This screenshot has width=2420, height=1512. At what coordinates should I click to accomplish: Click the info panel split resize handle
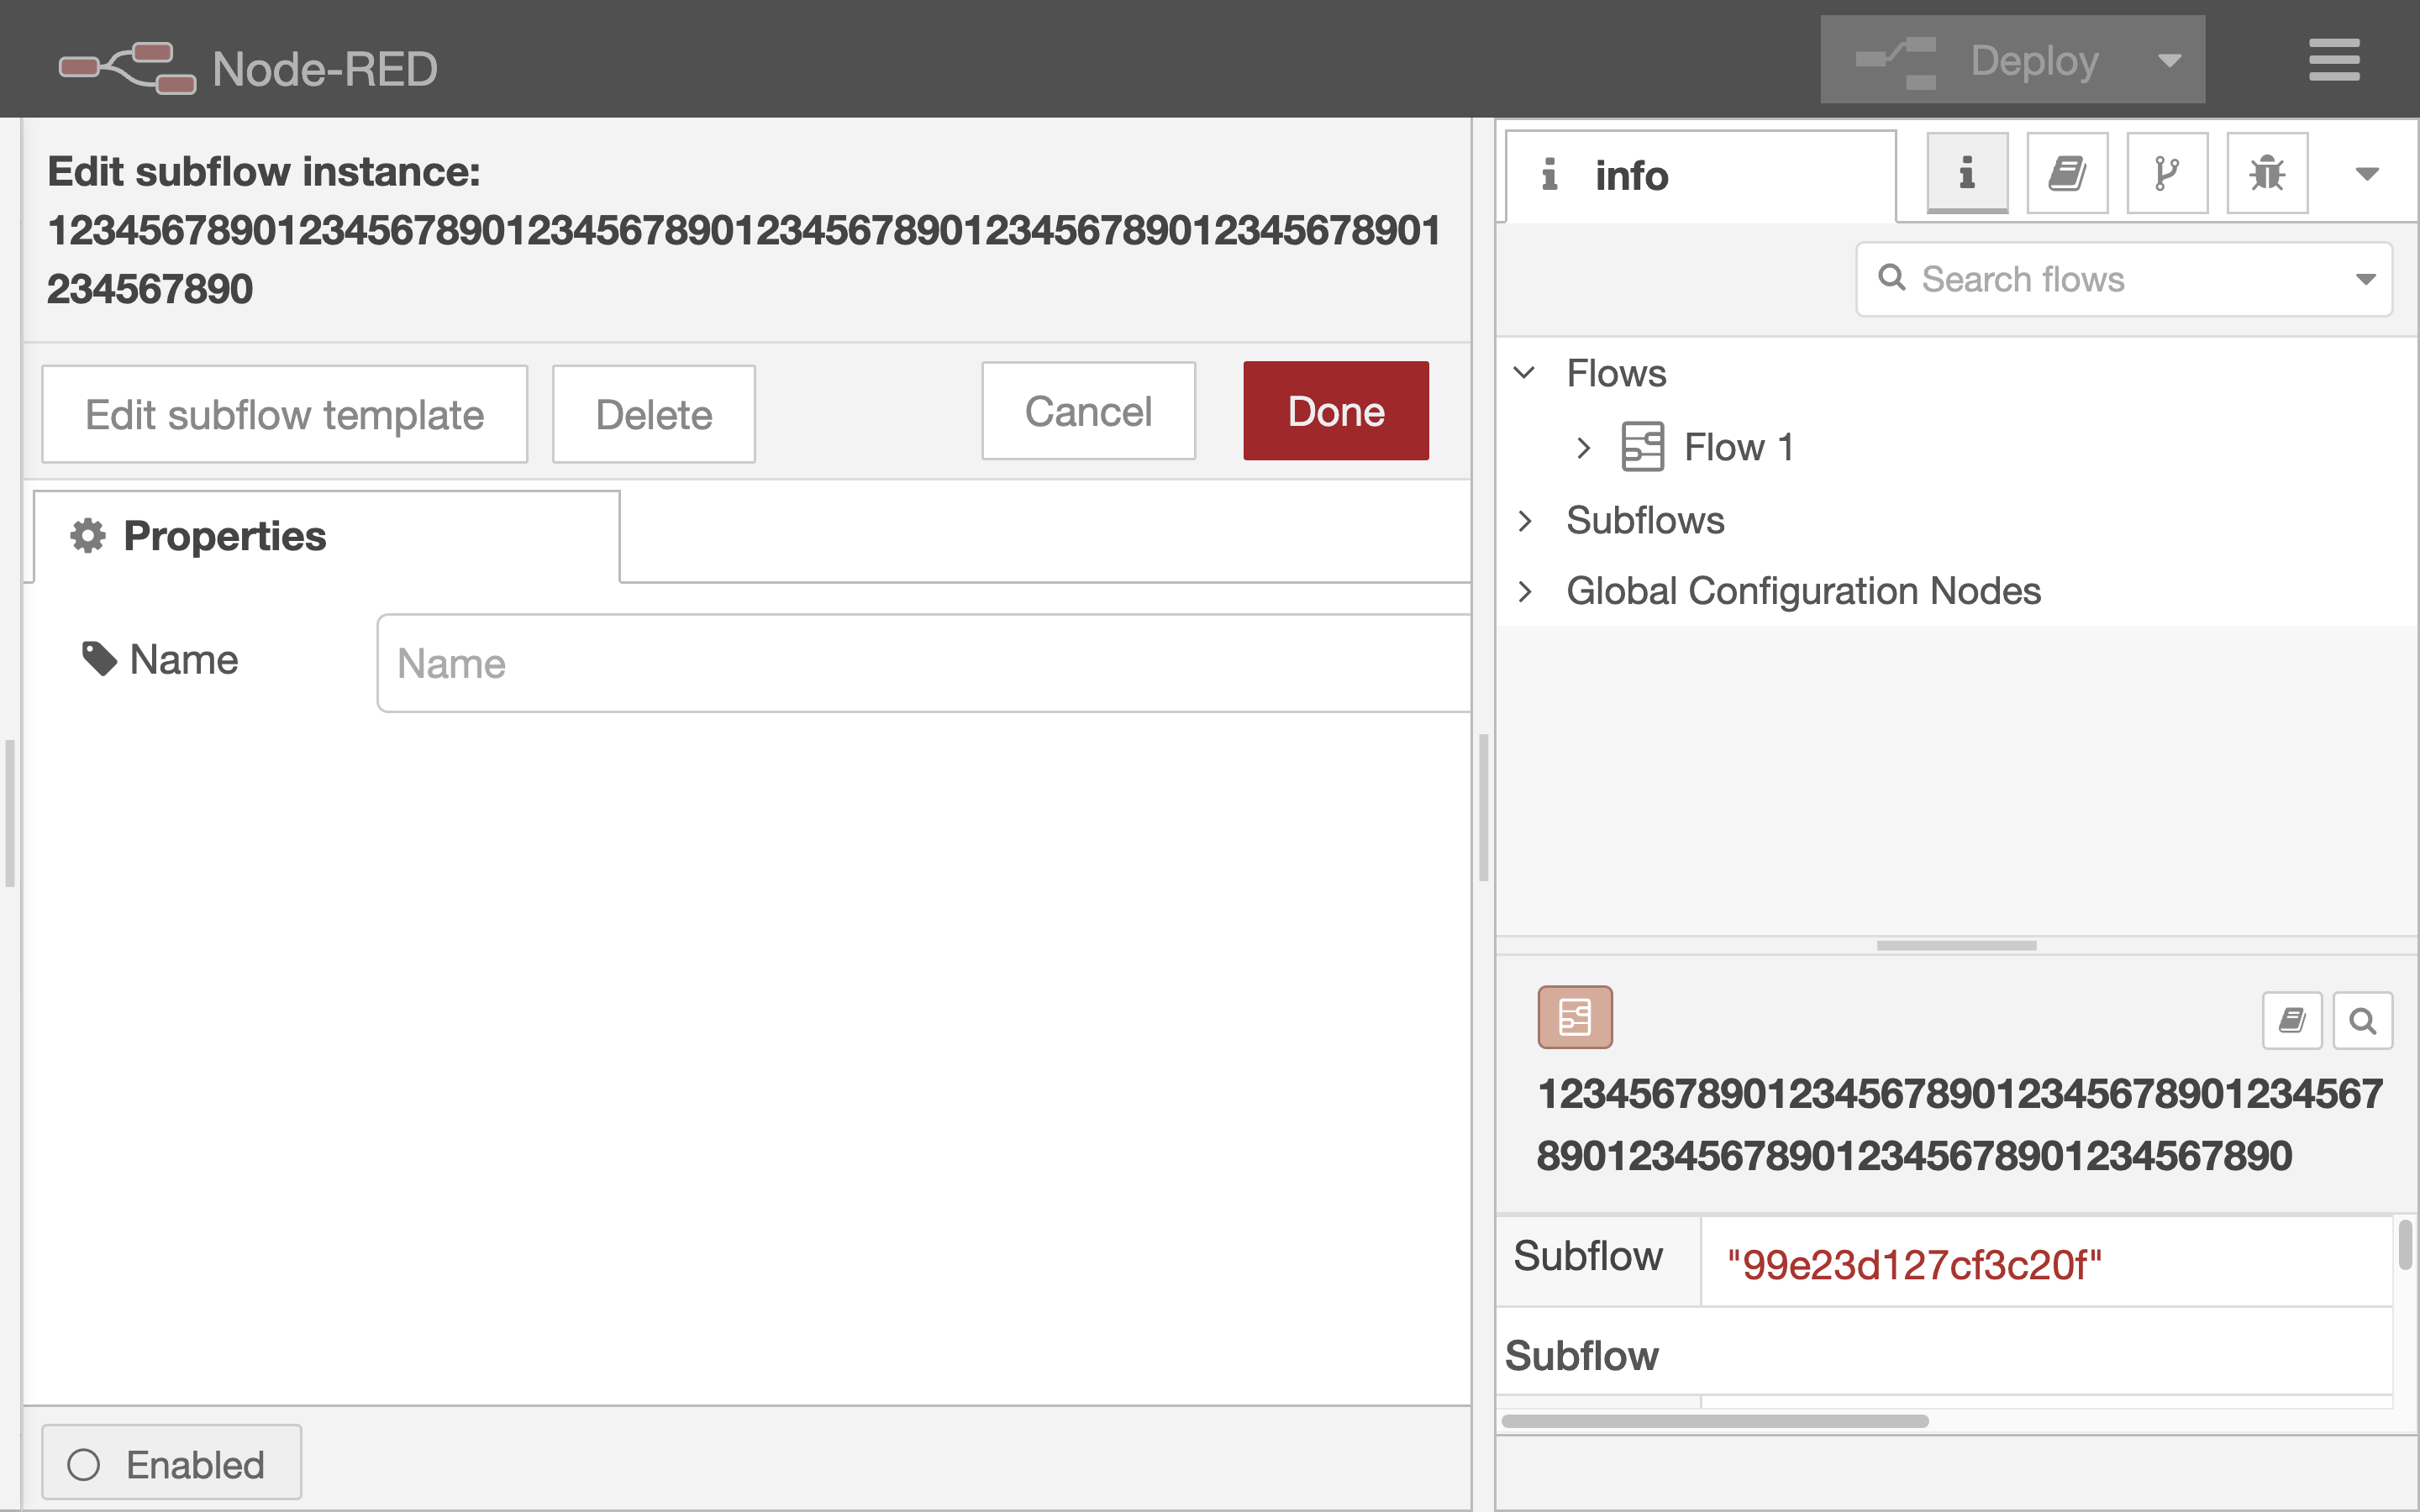coord(1956,945)
